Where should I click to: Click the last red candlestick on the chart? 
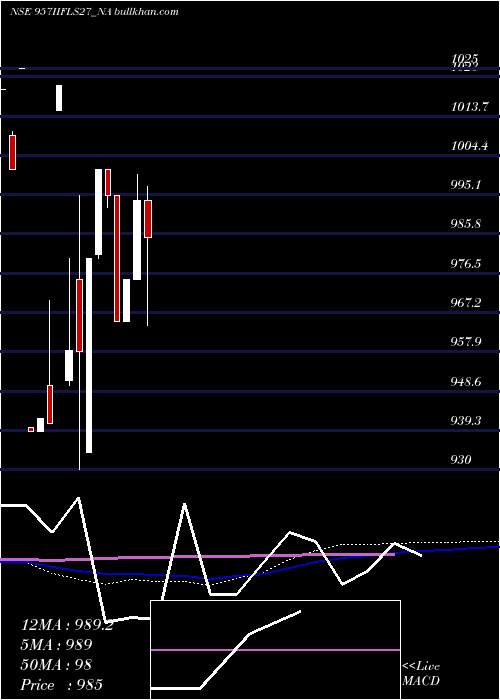(148, 219)
